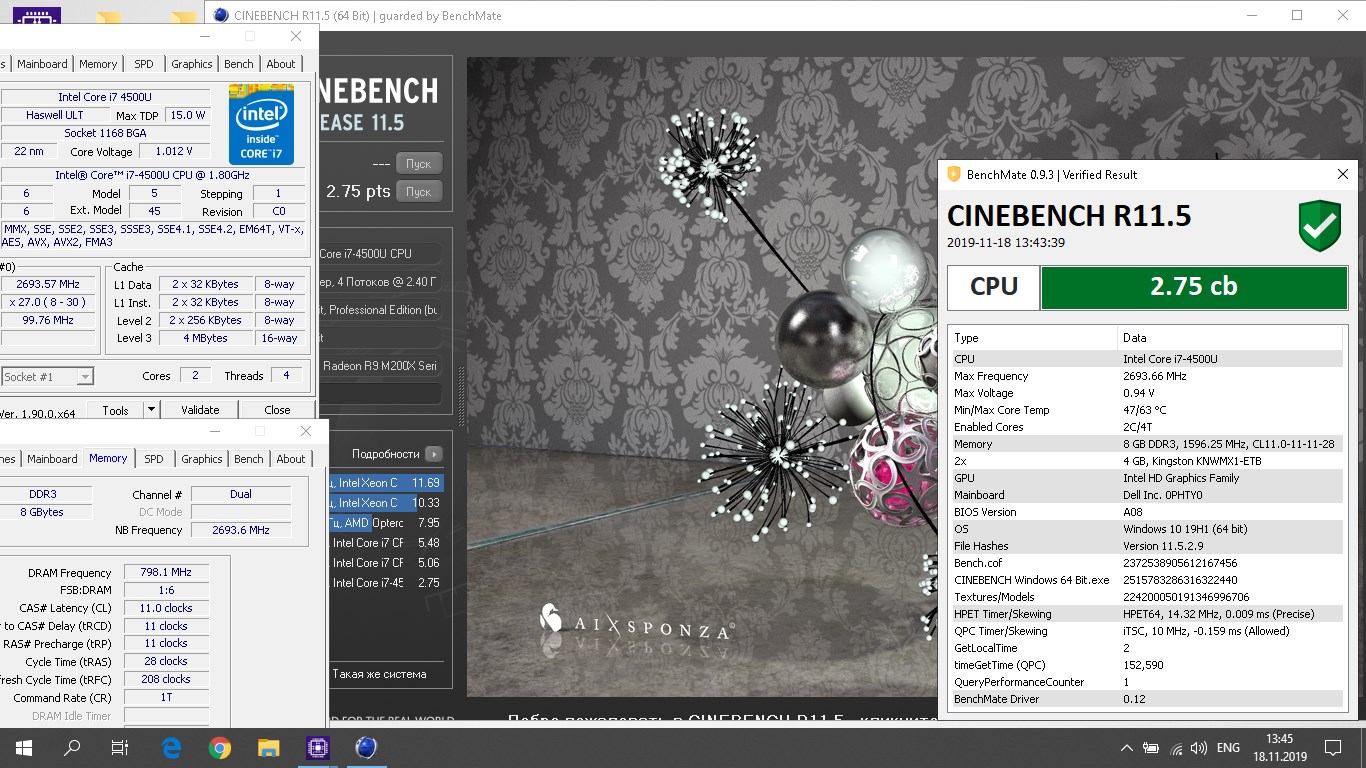Click Data column header in BenchMate
1366x768 pixels.
pyautogui.click(x=1230, y=338)
